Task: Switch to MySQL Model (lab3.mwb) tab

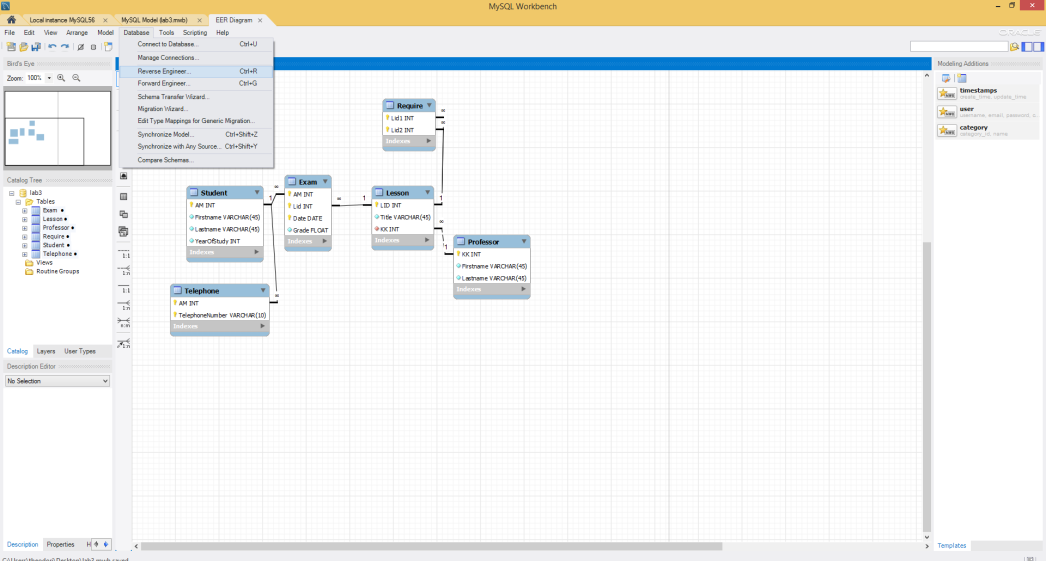Action: click(154, 20)
